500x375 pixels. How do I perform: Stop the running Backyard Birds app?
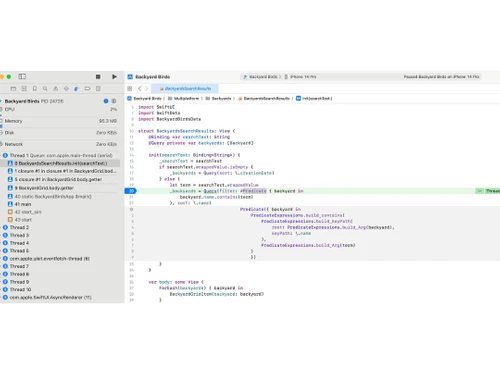click(x=98, y=77)
